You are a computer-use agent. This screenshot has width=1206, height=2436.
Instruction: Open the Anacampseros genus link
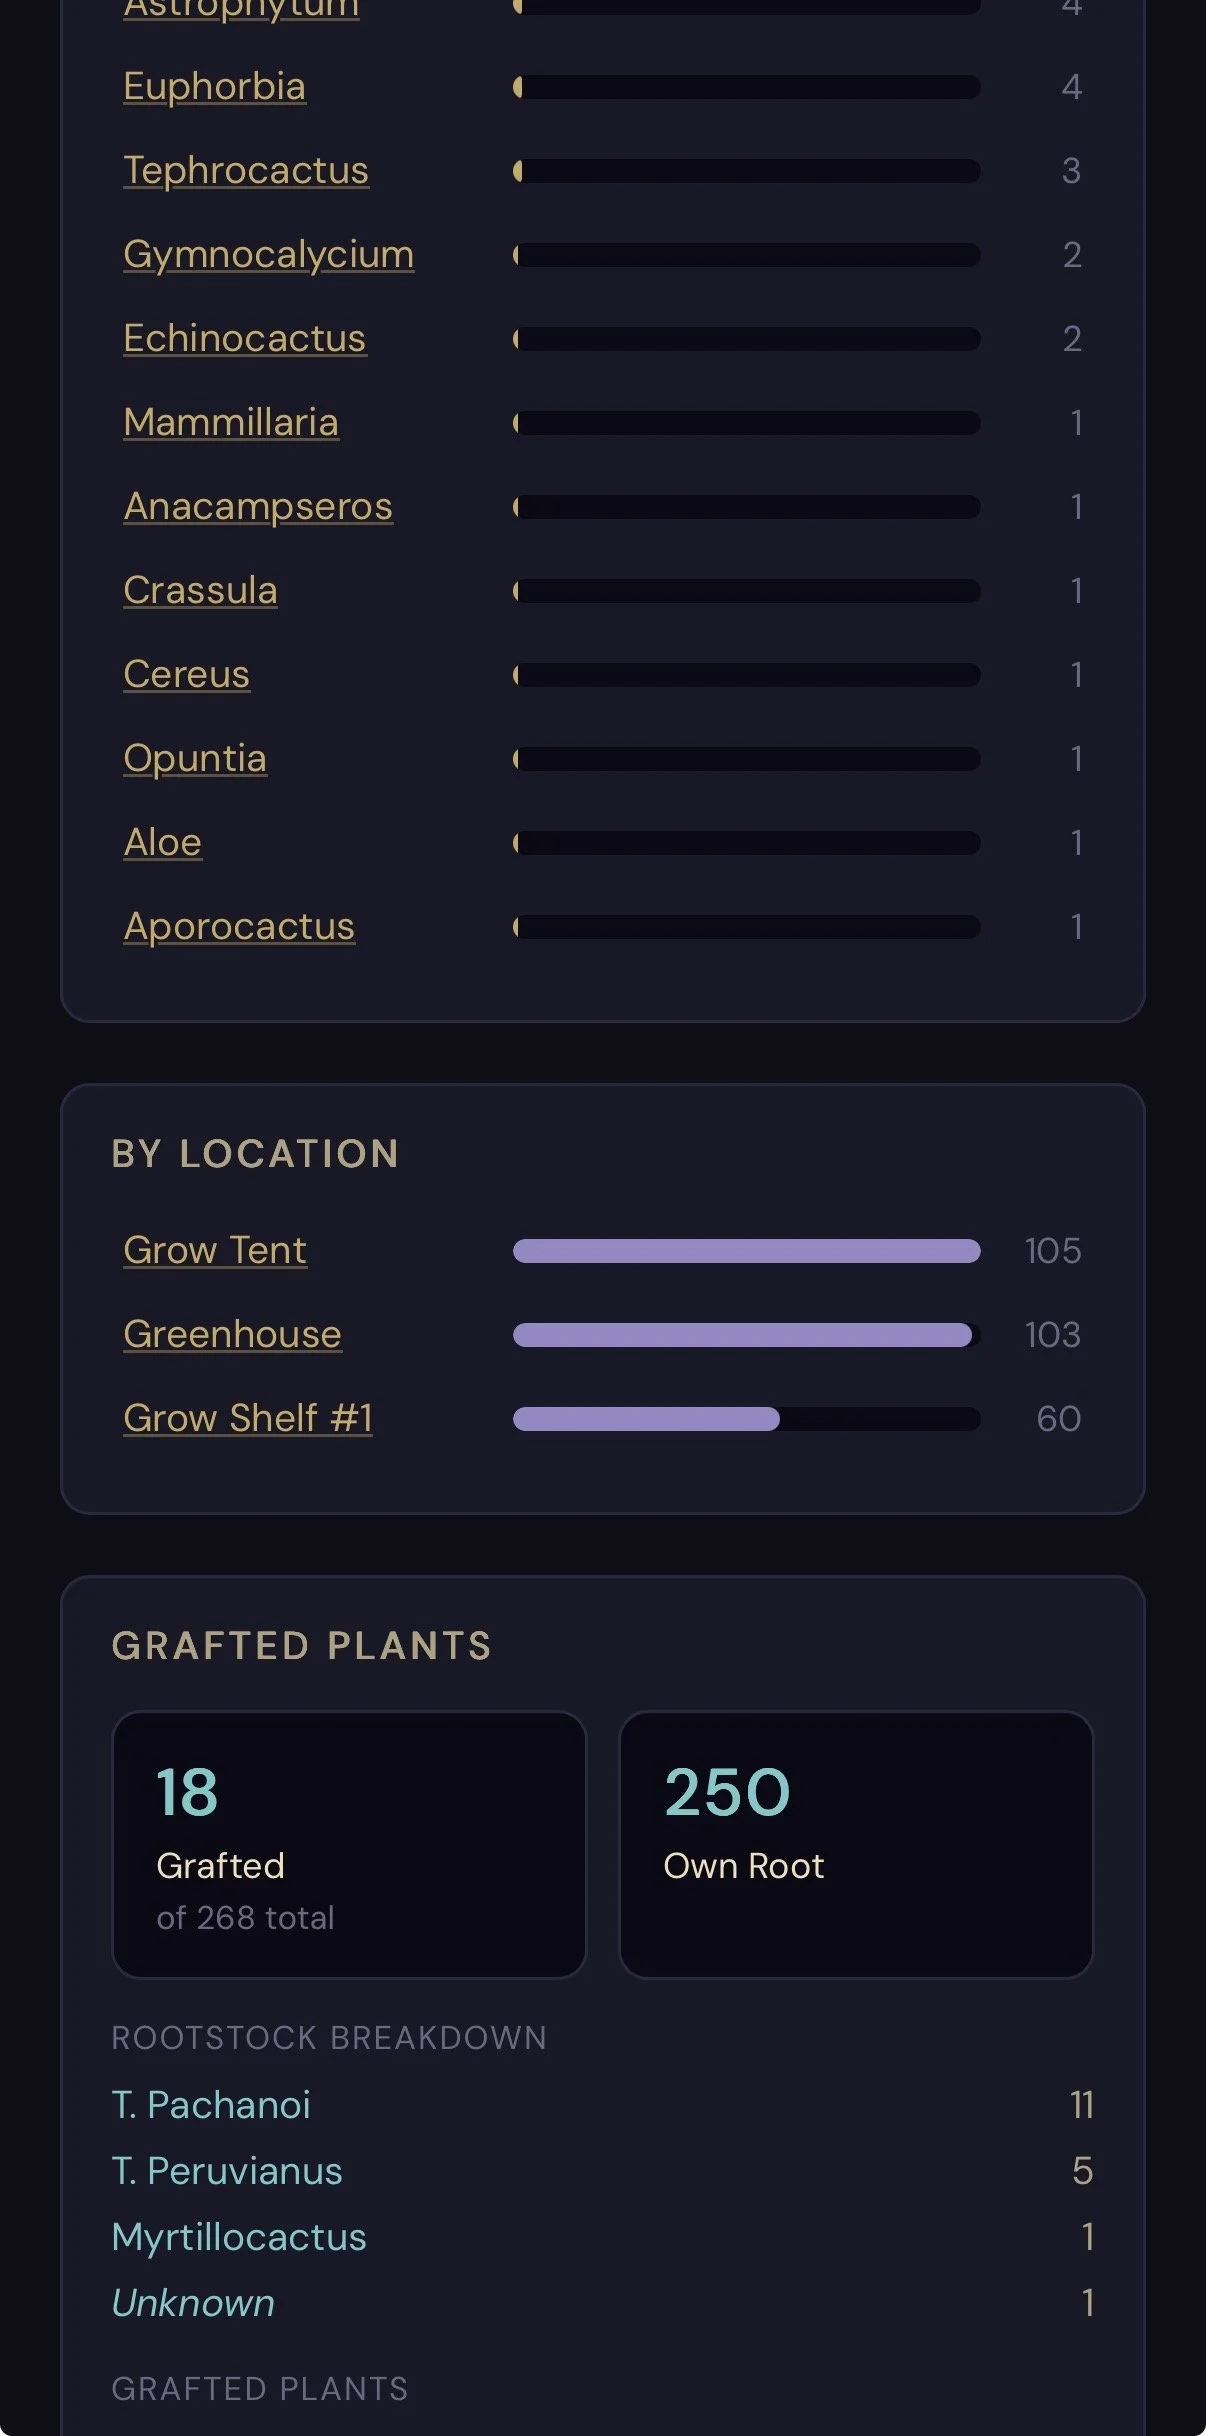(258, 507)
